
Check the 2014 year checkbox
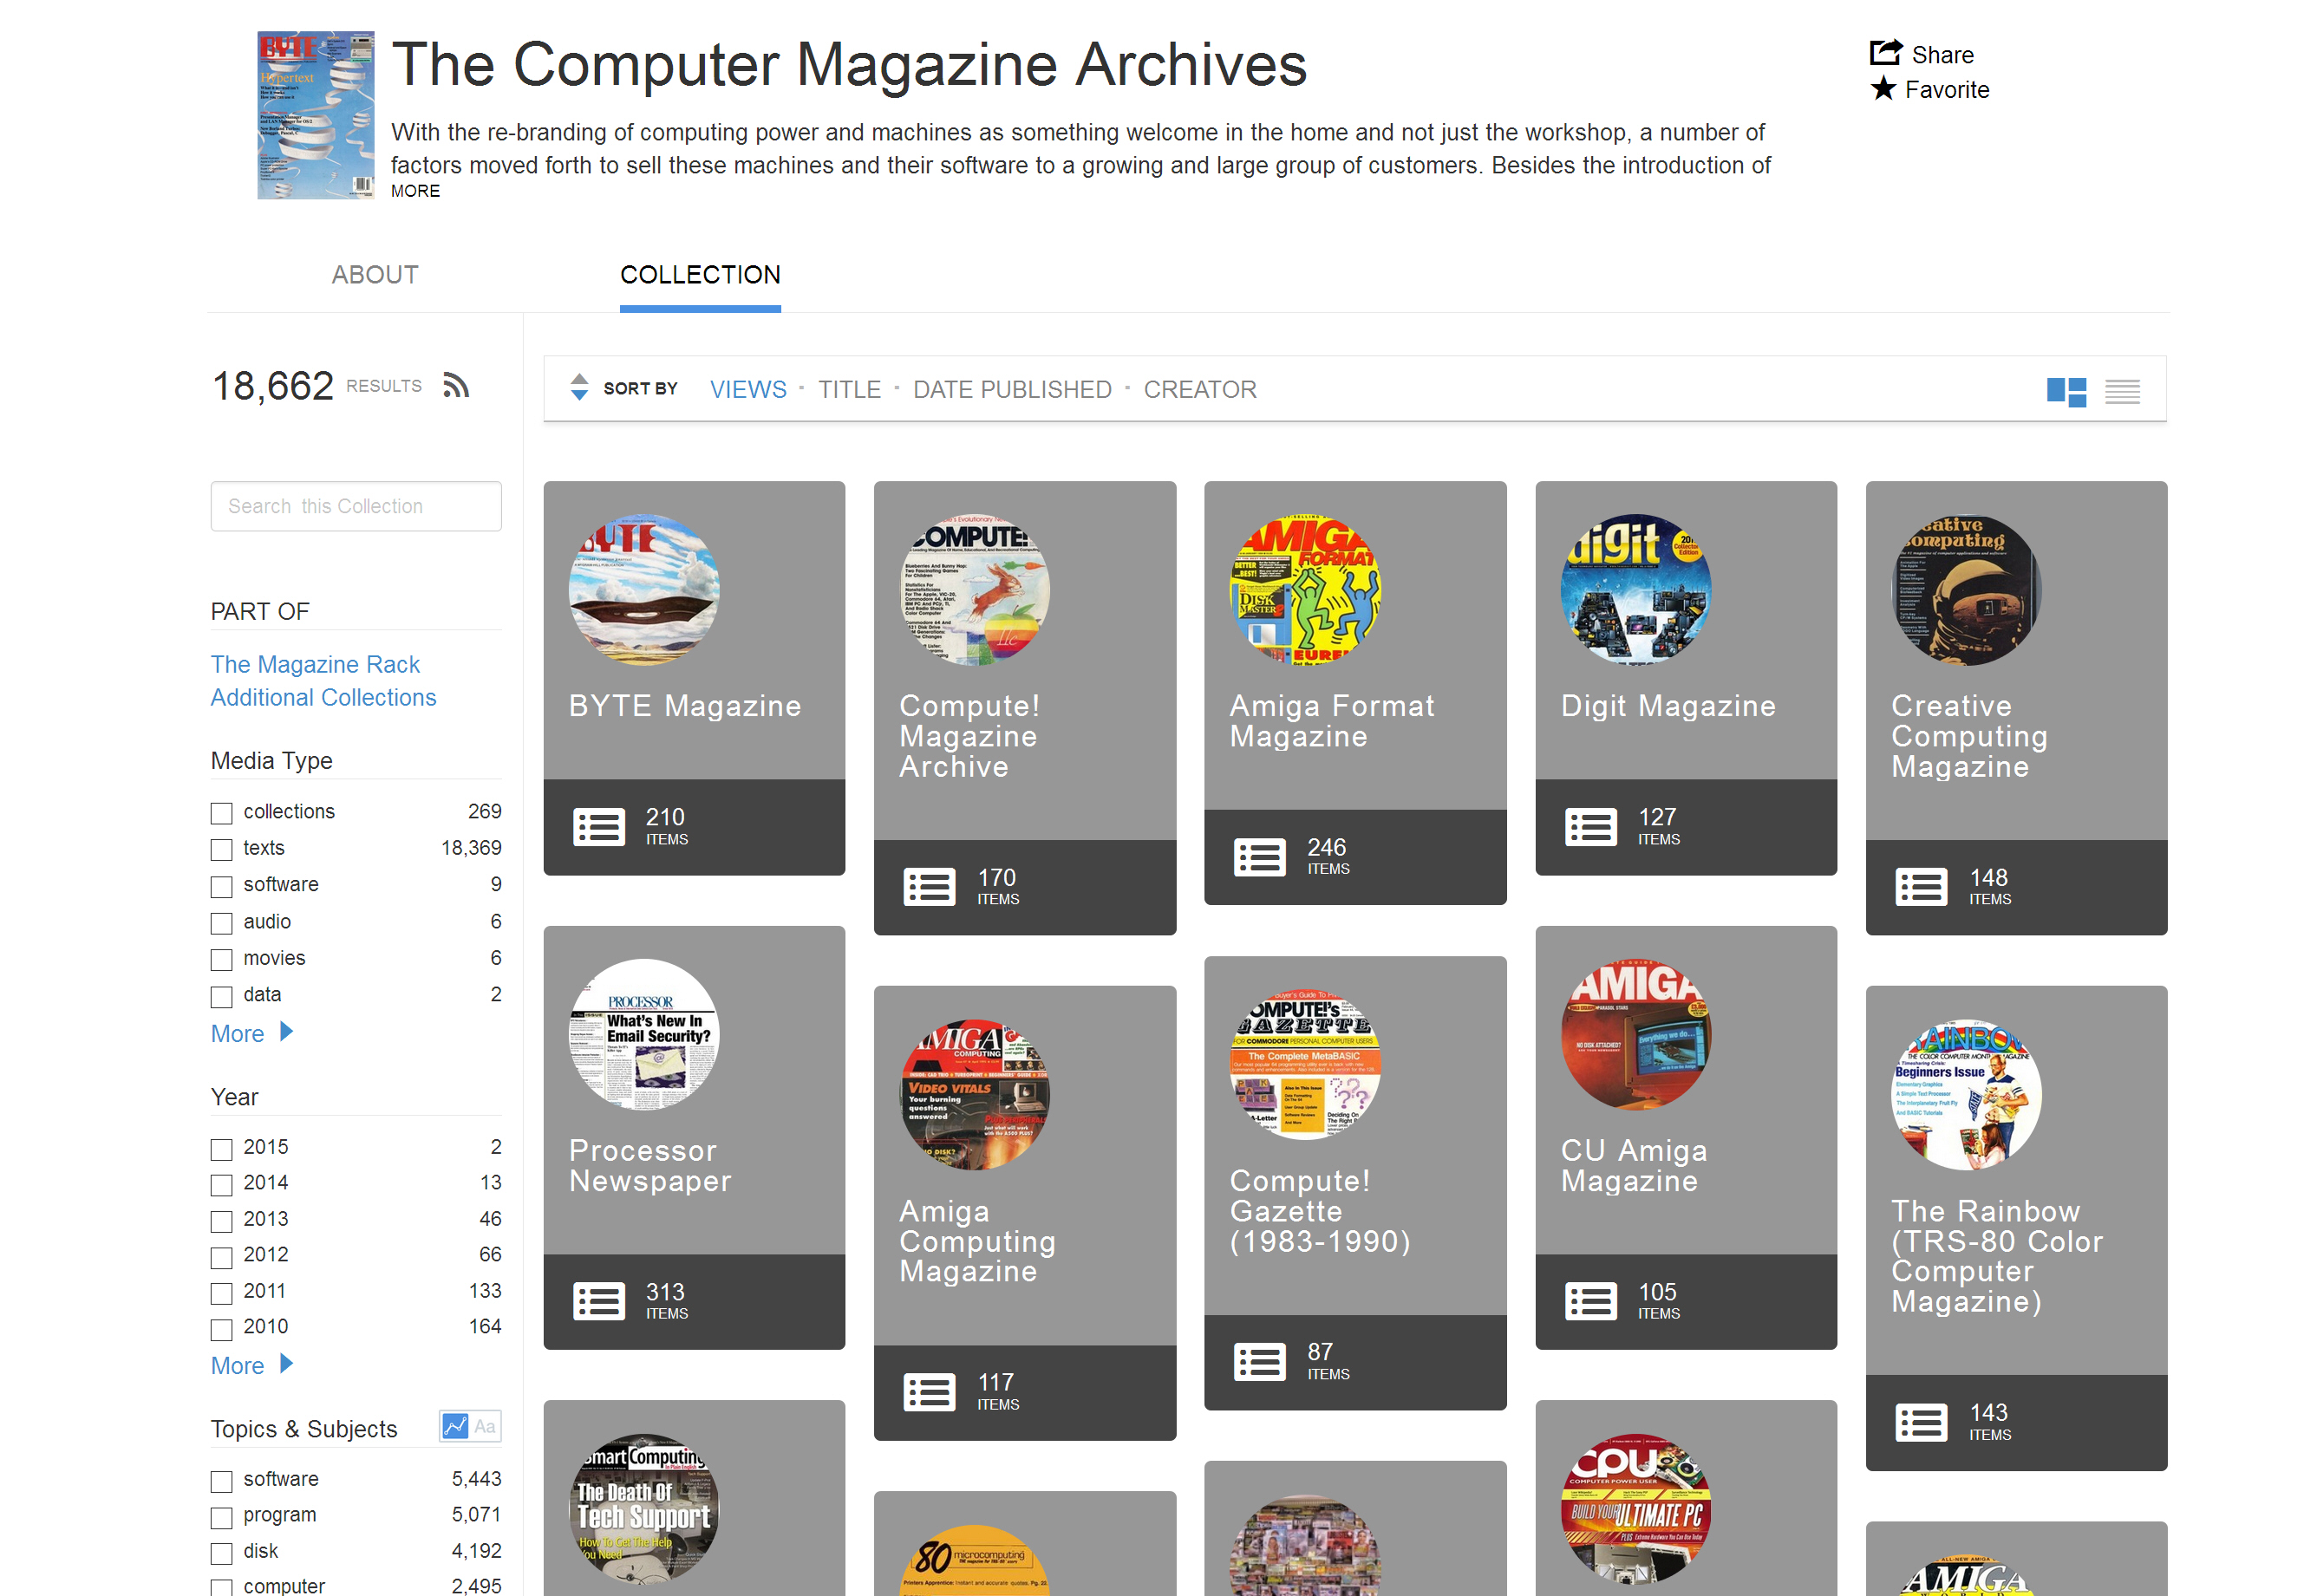pyautogui.click(x=221, y=1185)
